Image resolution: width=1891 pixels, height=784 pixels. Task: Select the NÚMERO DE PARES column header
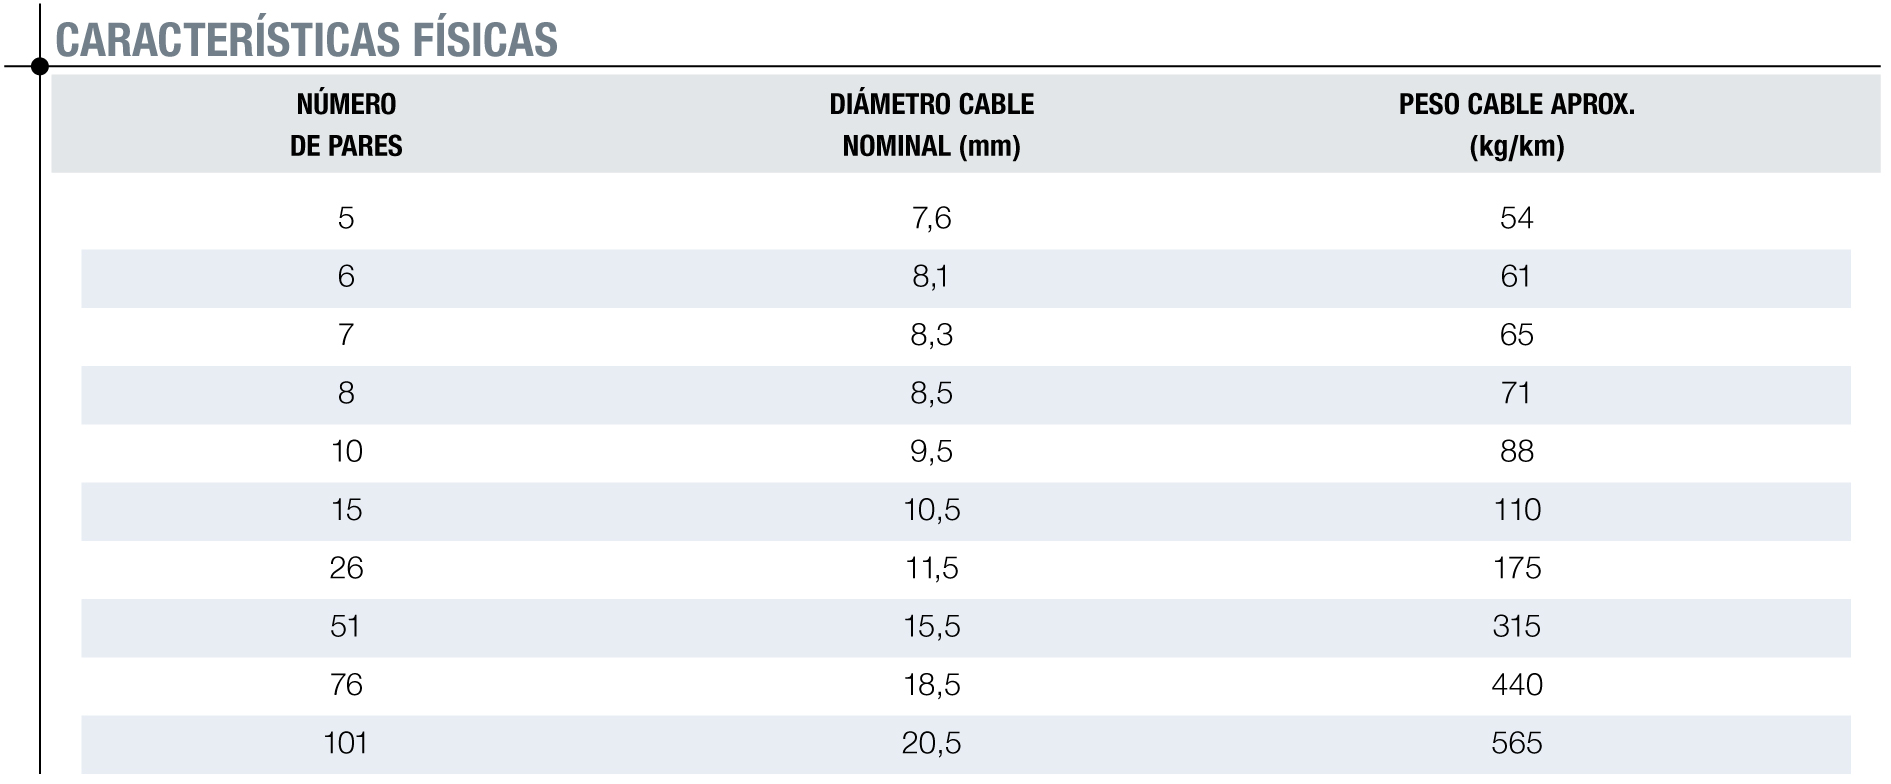[x=346, y=125]
